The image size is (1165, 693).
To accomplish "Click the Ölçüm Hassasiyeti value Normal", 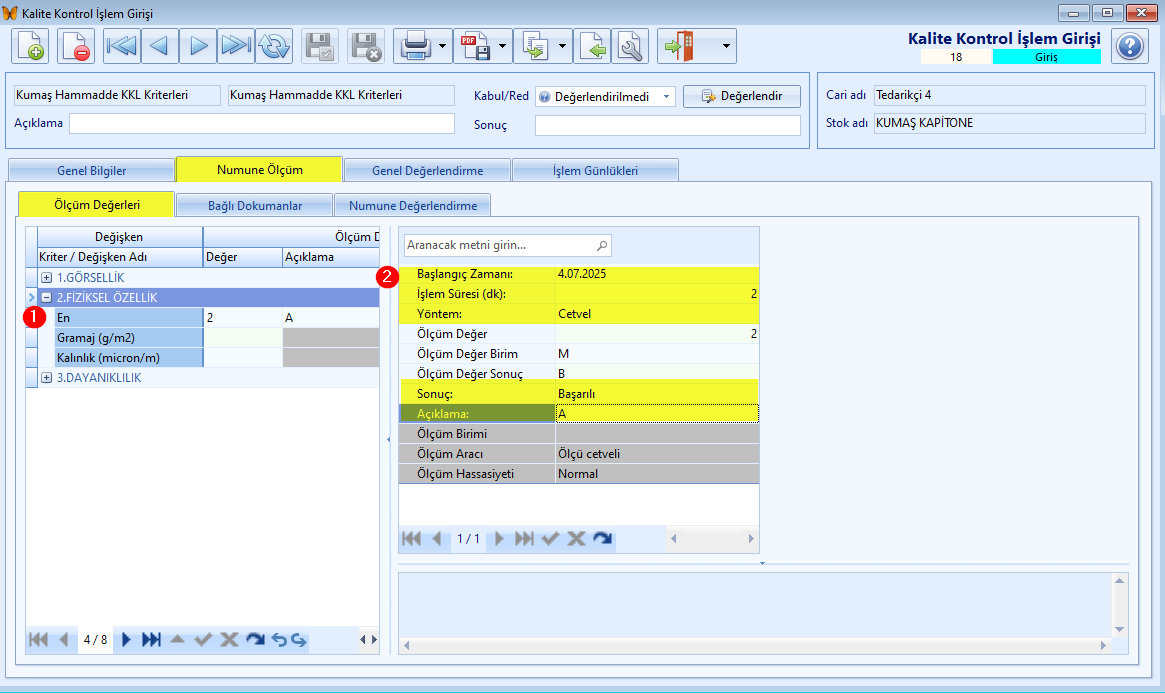I will click(657, 474).
